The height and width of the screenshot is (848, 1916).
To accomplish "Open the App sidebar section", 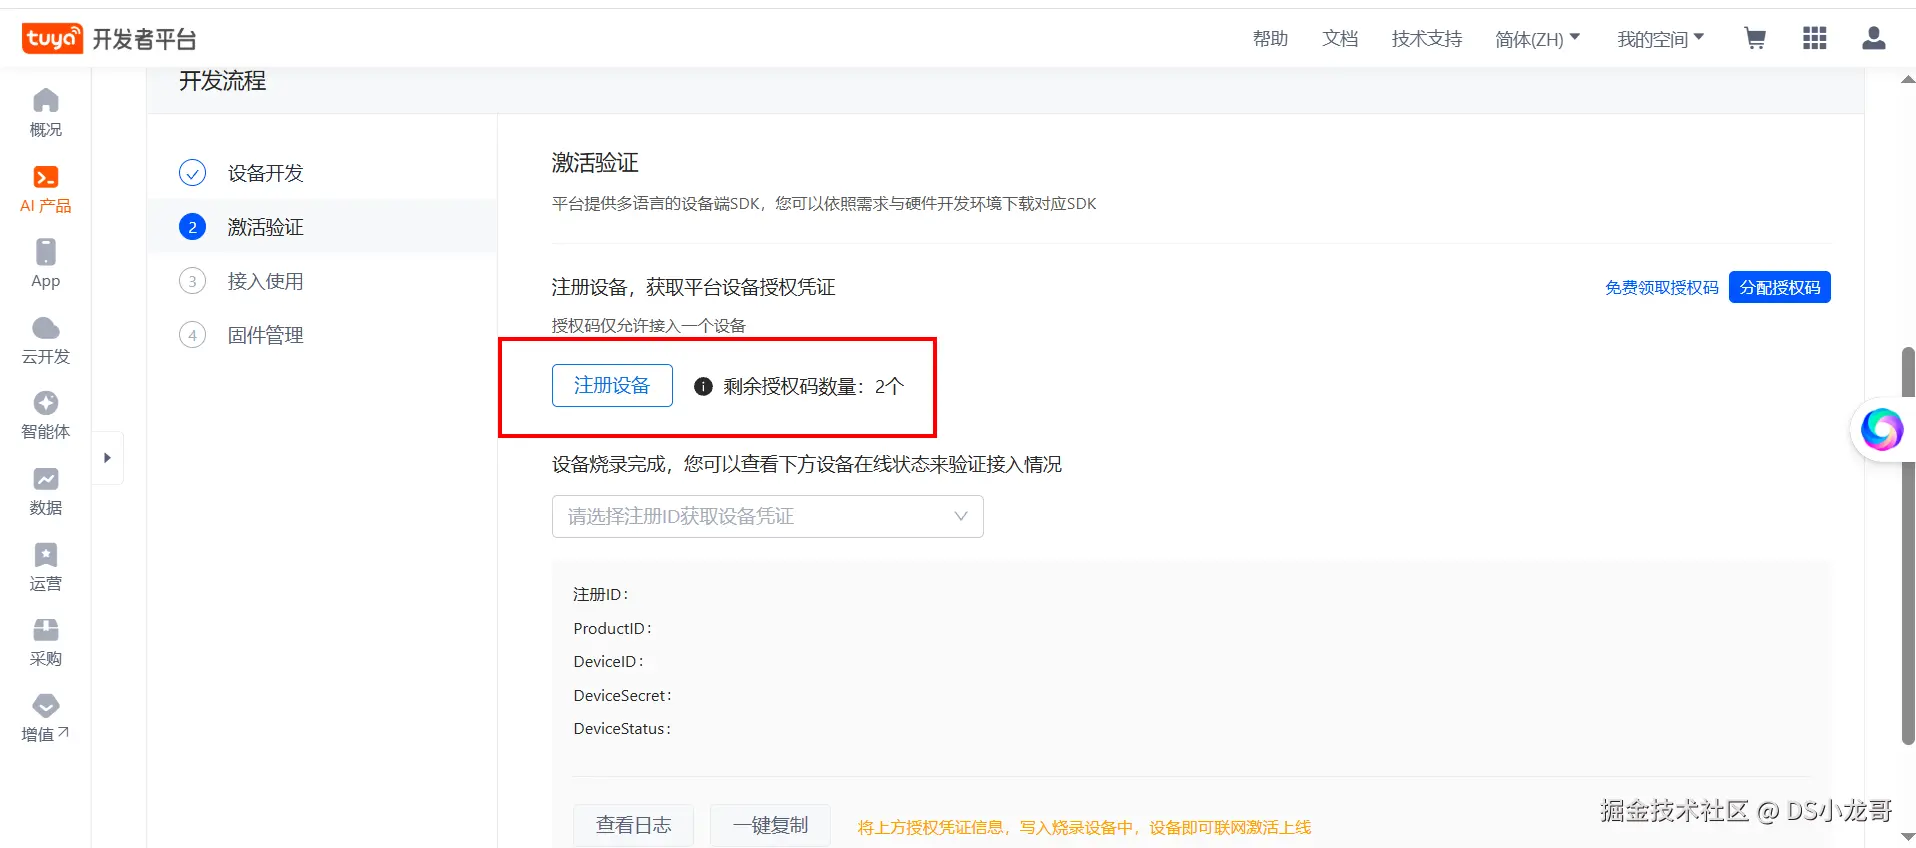I will coord(46,264).
